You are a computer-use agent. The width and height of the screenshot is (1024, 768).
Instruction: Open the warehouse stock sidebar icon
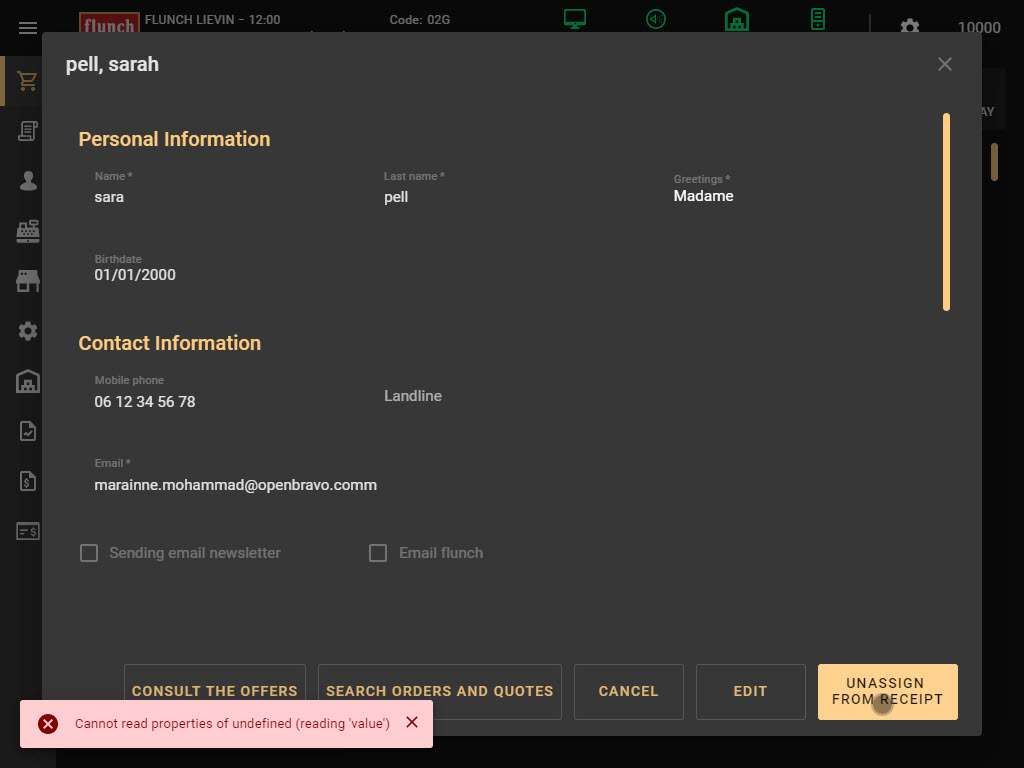pos(27,381)
